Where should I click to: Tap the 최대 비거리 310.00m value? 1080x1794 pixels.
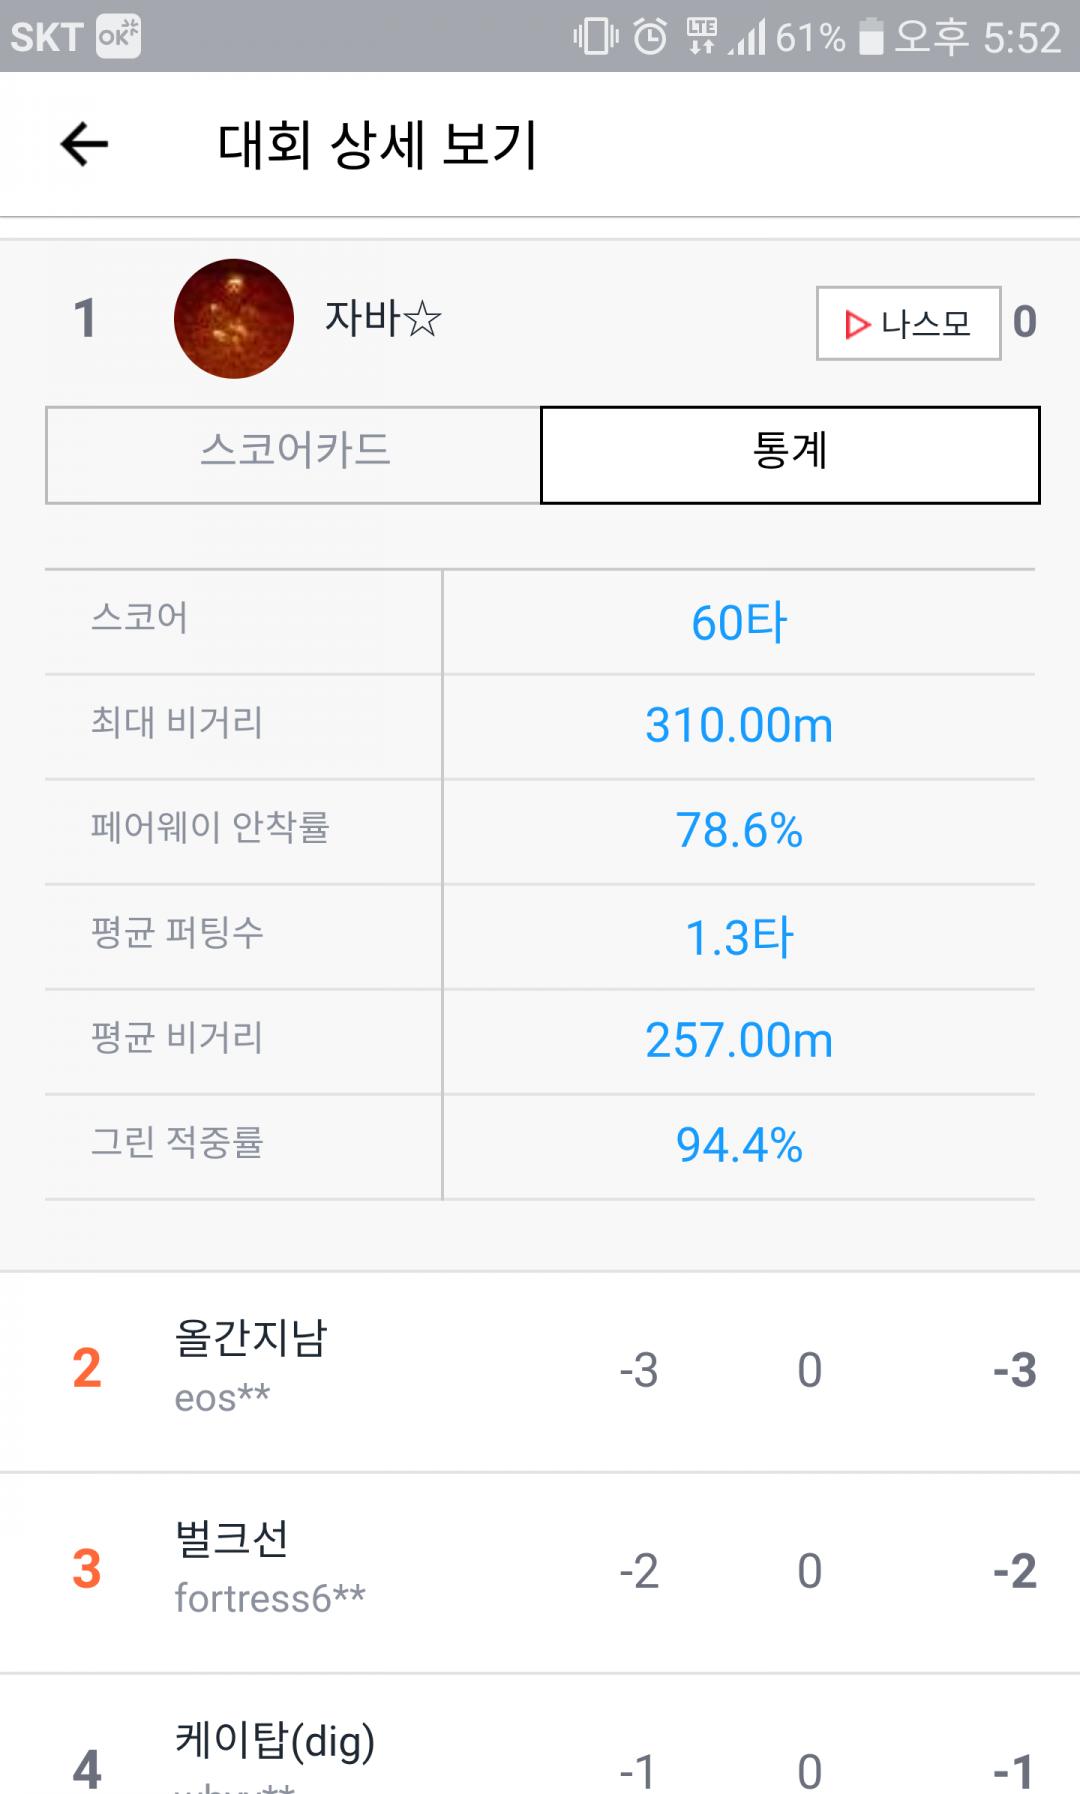(x=739, y=727)
